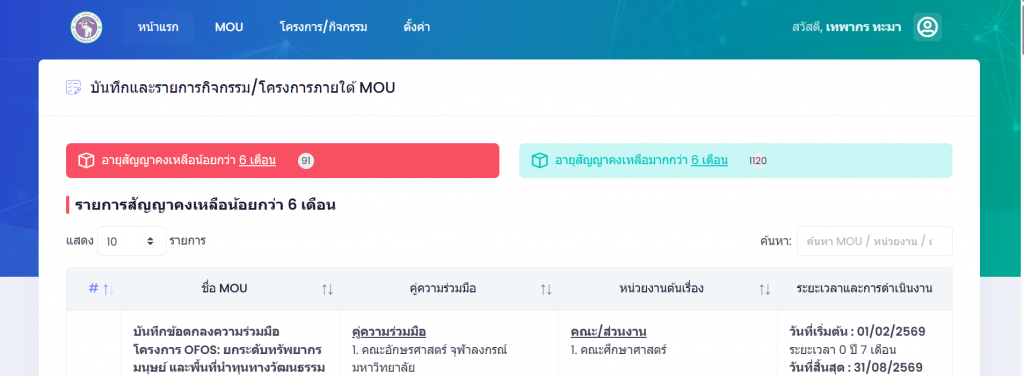Select the red less than 6 เดือน panel
1024x376 pixels.
pos(283,161)
